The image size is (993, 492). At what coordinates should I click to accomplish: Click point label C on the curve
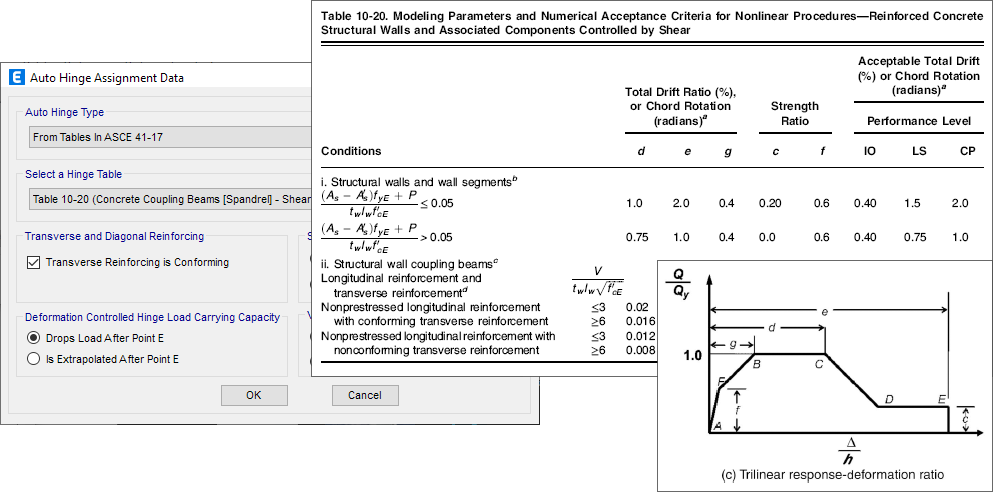(819, 363)
